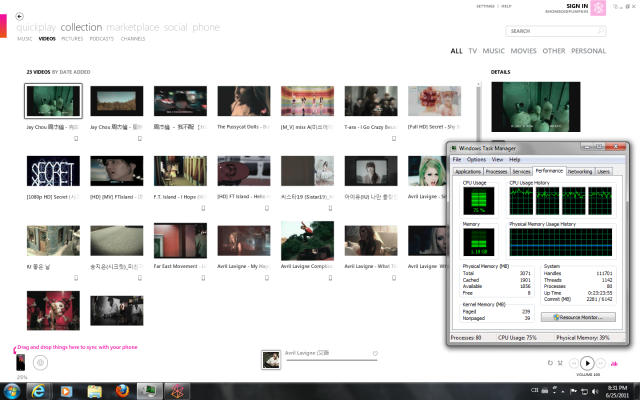Click the Details preview image
Image resolution: width=640 pixels, height=400 pixels.
536,107
